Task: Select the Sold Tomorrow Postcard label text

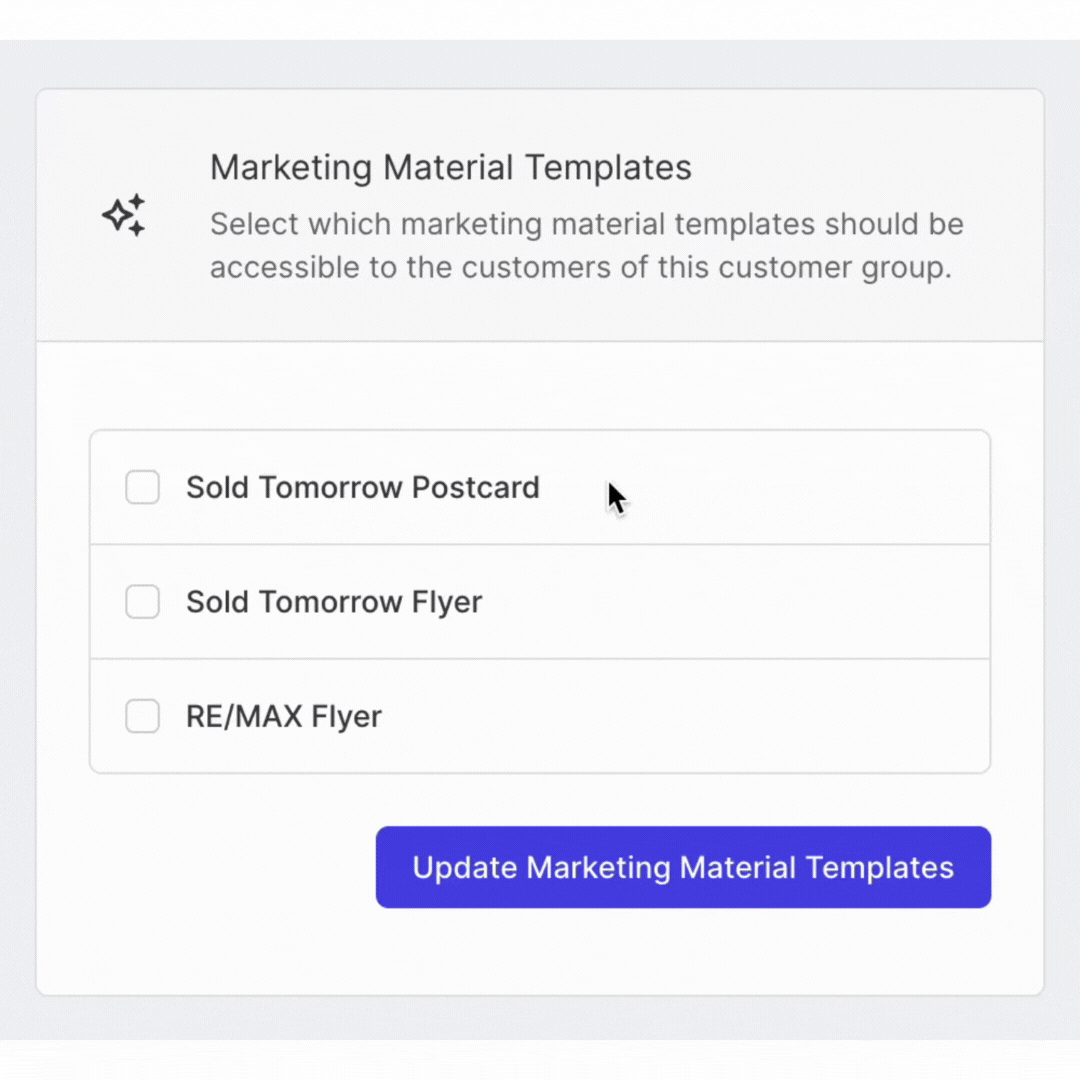Action: [x=363, y=488]
